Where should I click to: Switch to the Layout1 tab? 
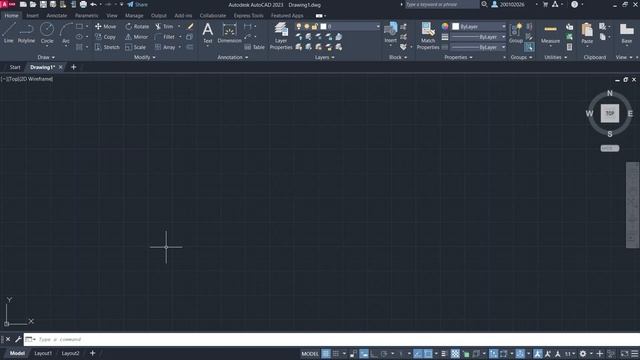click(x=43, y=353)
